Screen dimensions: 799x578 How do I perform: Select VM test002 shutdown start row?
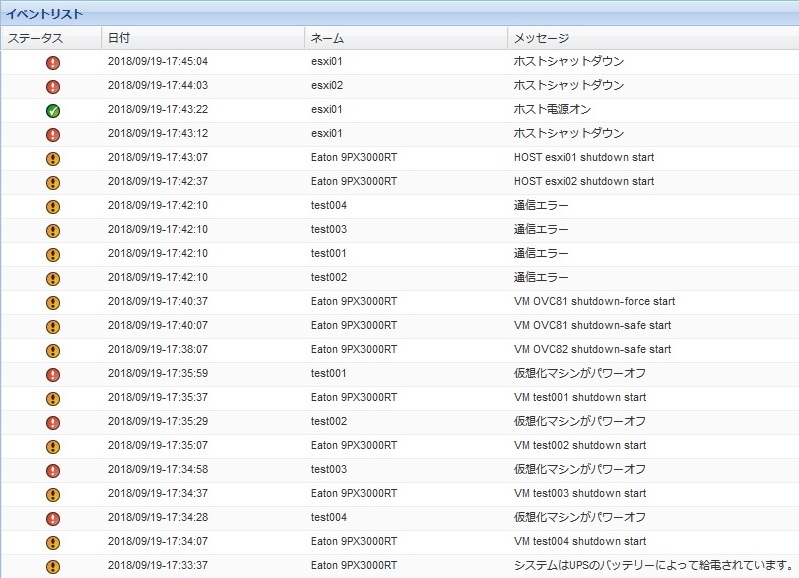click(579, 446)
